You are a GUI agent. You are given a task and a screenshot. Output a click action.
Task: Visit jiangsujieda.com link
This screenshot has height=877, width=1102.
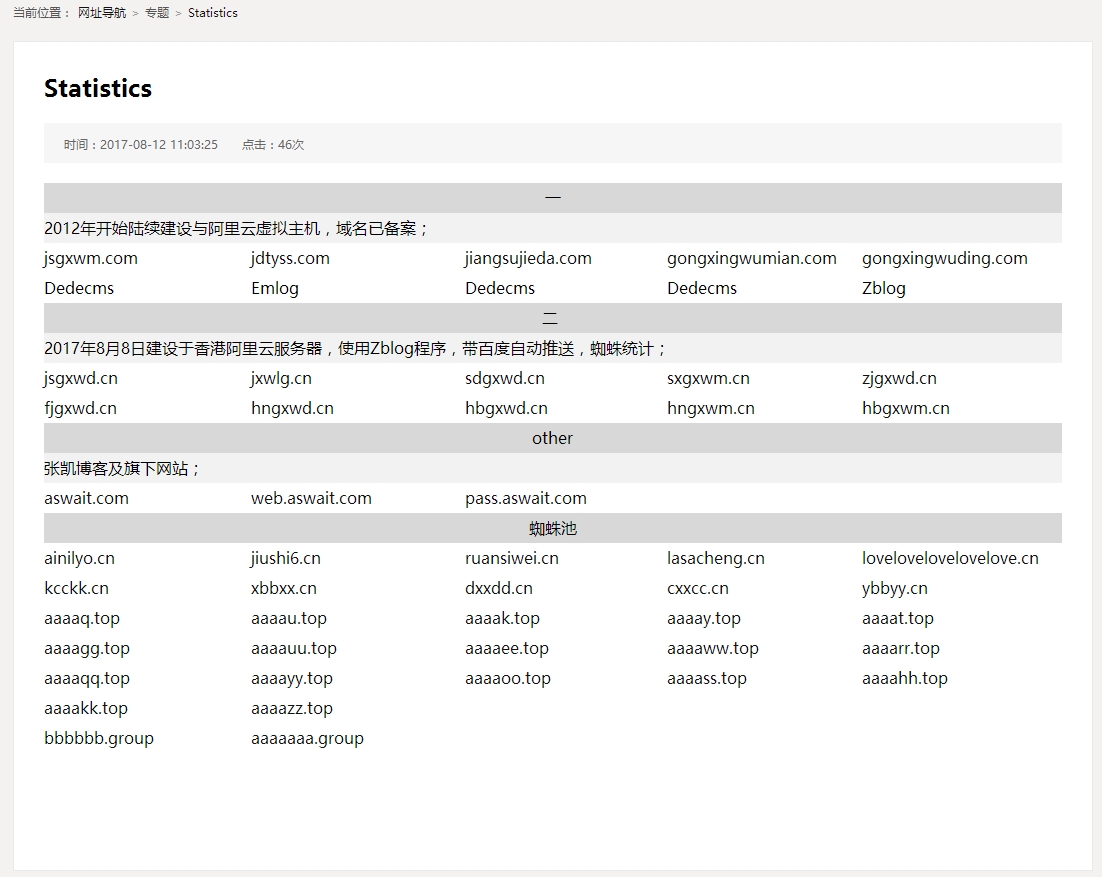tap(528, 258)
